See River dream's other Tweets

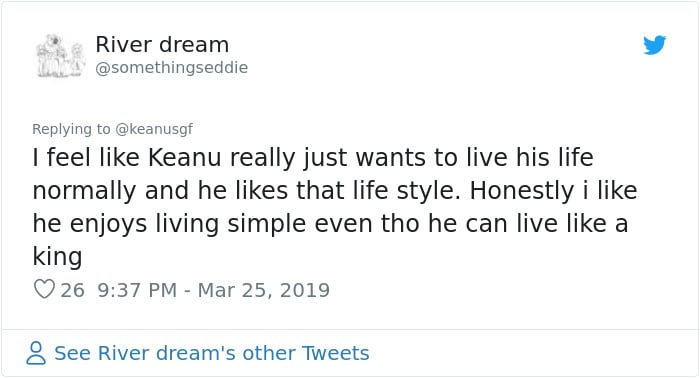pyautogui.click(x=212, y=353)
